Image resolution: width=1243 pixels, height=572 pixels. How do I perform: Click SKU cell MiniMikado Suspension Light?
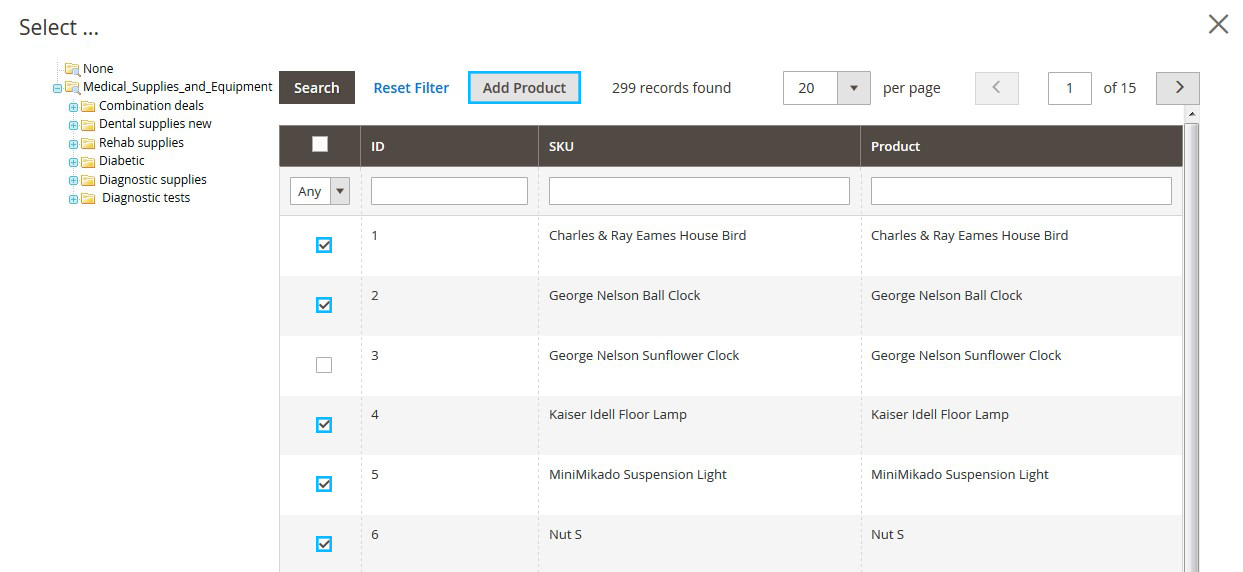point(638,475)
